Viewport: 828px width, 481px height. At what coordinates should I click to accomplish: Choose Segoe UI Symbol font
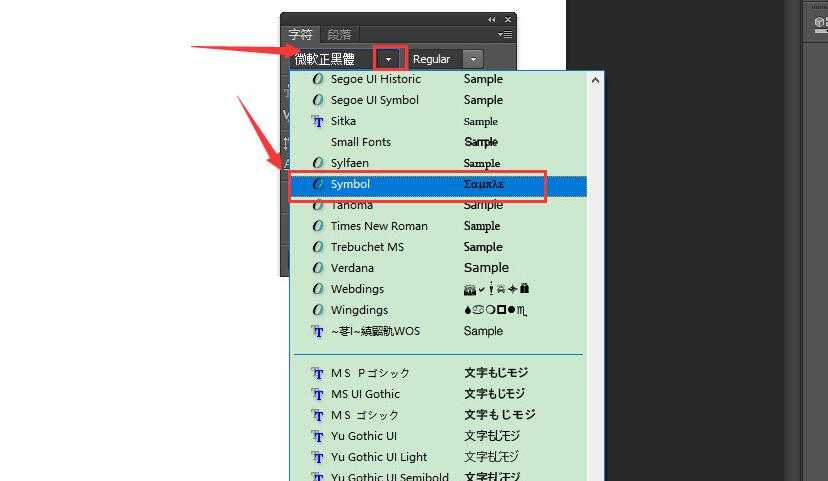(374, 100)
